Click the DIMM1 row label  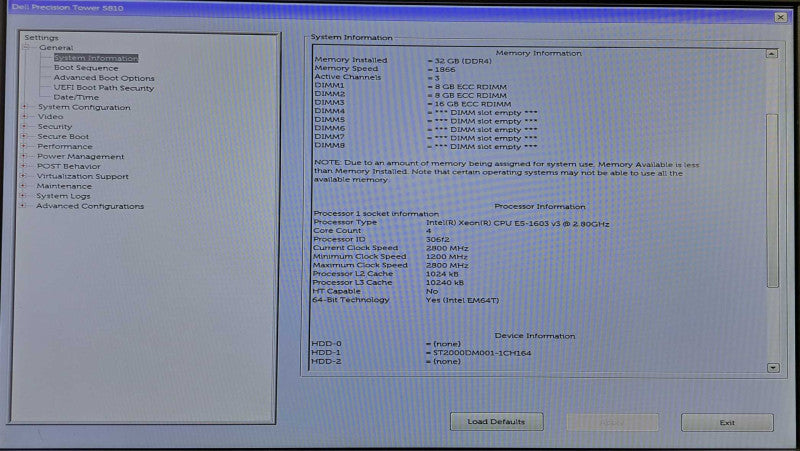click(x=330, y=85)
